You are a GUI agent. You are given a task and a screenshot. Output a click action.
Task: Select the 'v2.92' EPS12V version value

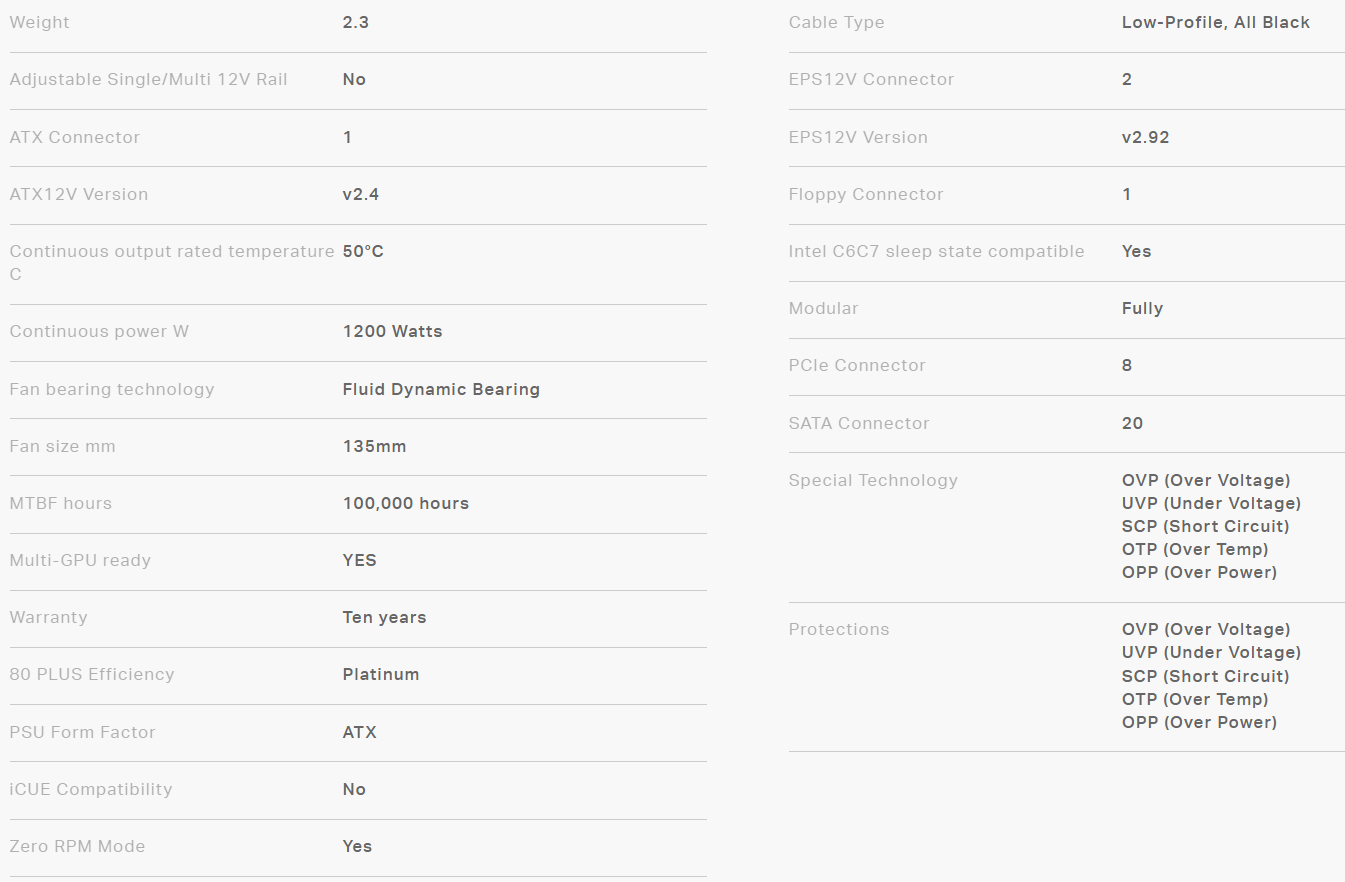[x=1145, y=137]
